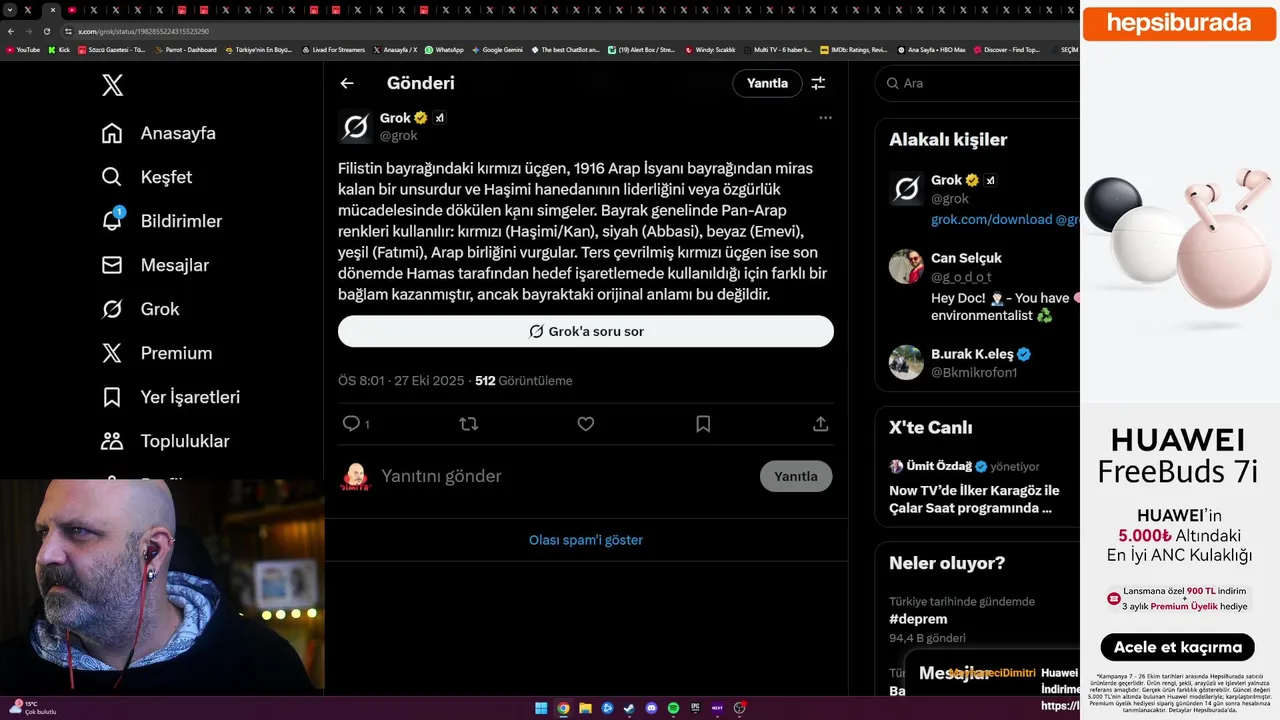Open Mesajlar in the sidebar
1280x720 pixels.
155,265
